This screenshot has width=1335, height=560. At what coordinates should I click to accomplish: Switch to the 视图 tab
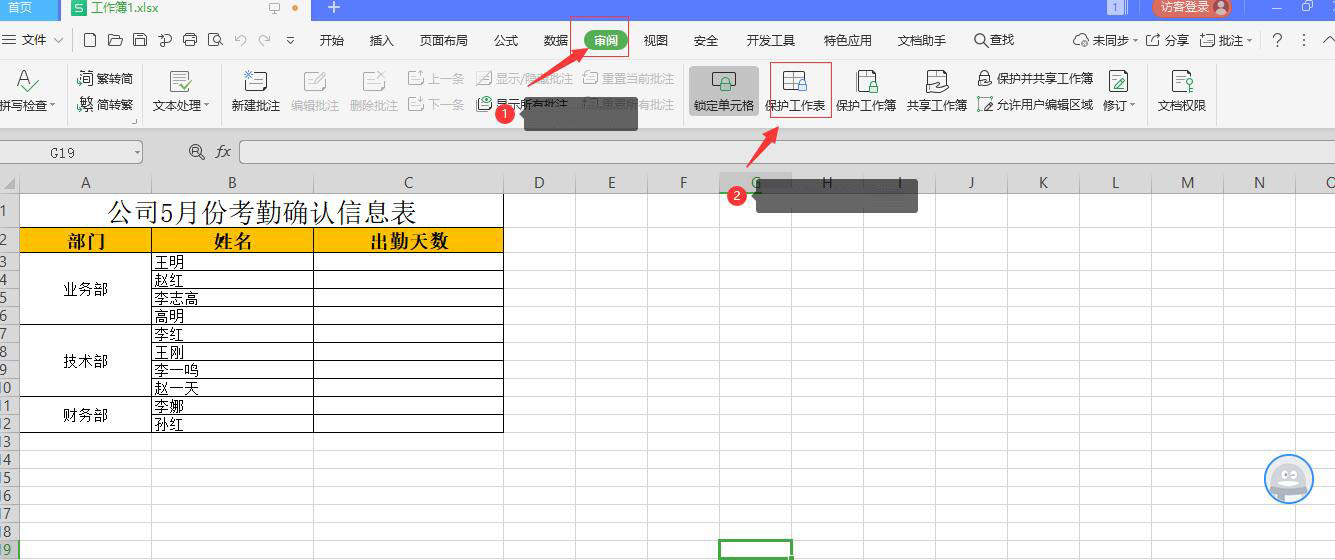pyautogui.click(x=655, y=40)
